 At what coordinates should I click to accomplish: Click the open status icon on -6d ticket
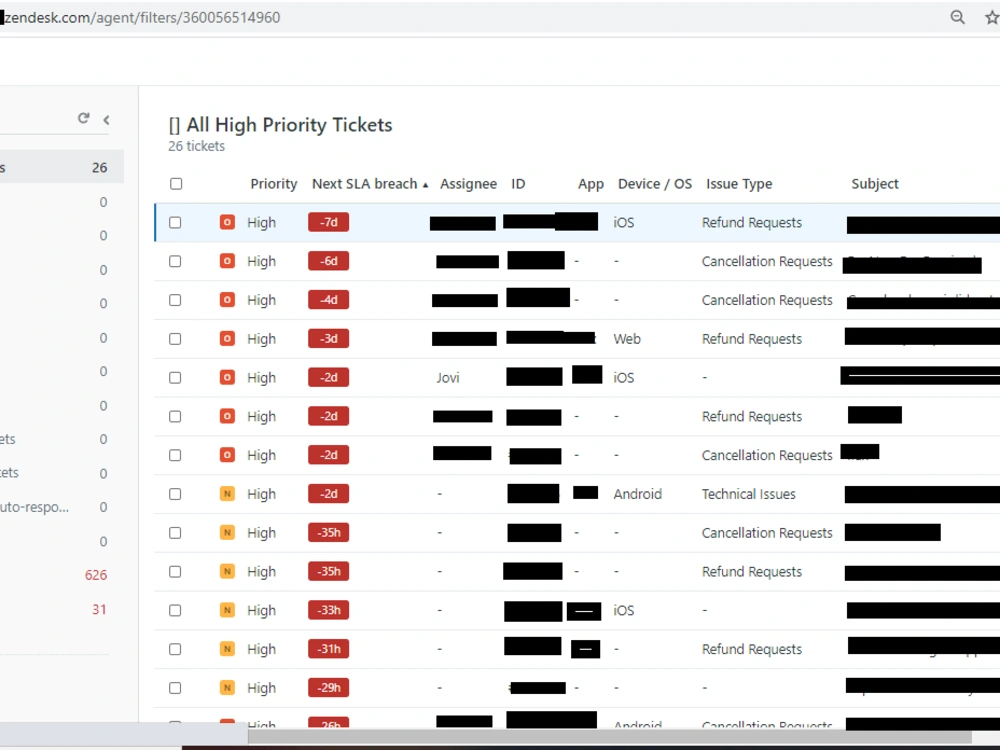pyautogui.click(x=227, y=261)
